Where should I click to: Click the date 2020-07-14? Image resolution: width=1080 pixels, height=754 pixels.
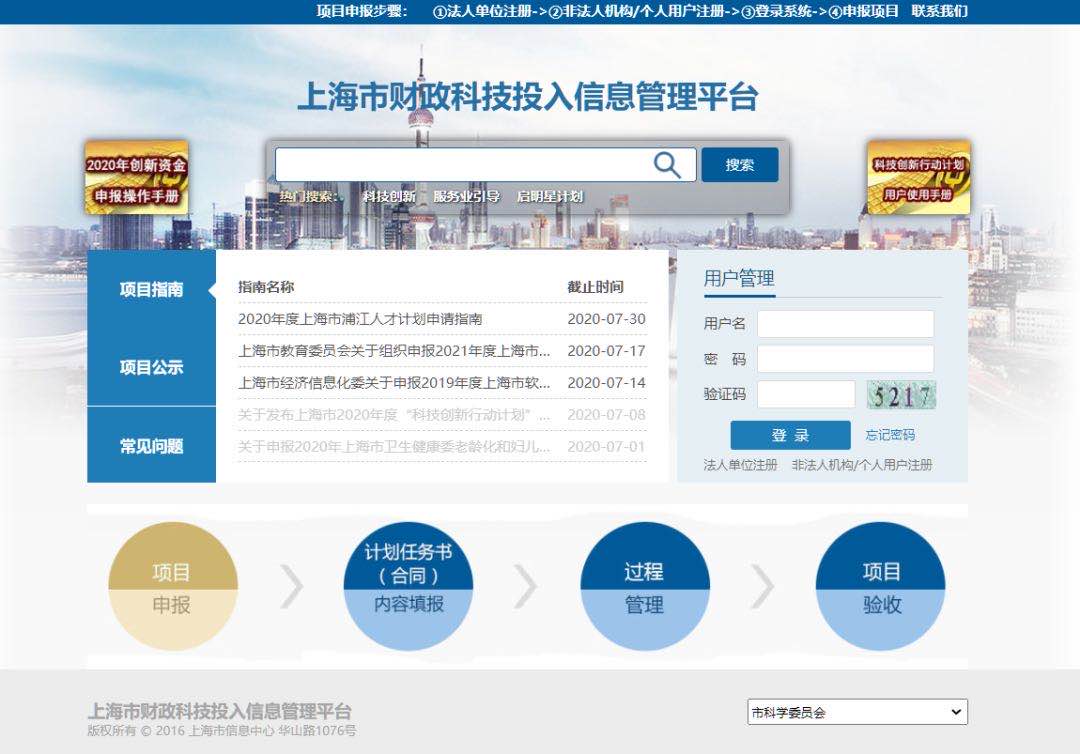[606, 382]
